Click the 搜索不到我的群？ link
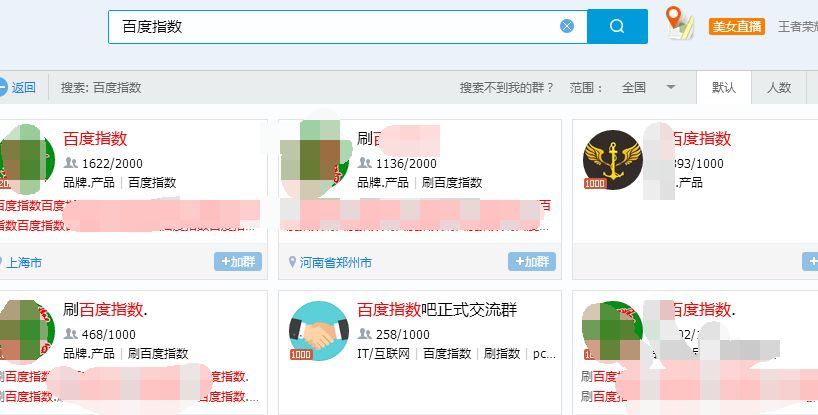 (507, 88)
